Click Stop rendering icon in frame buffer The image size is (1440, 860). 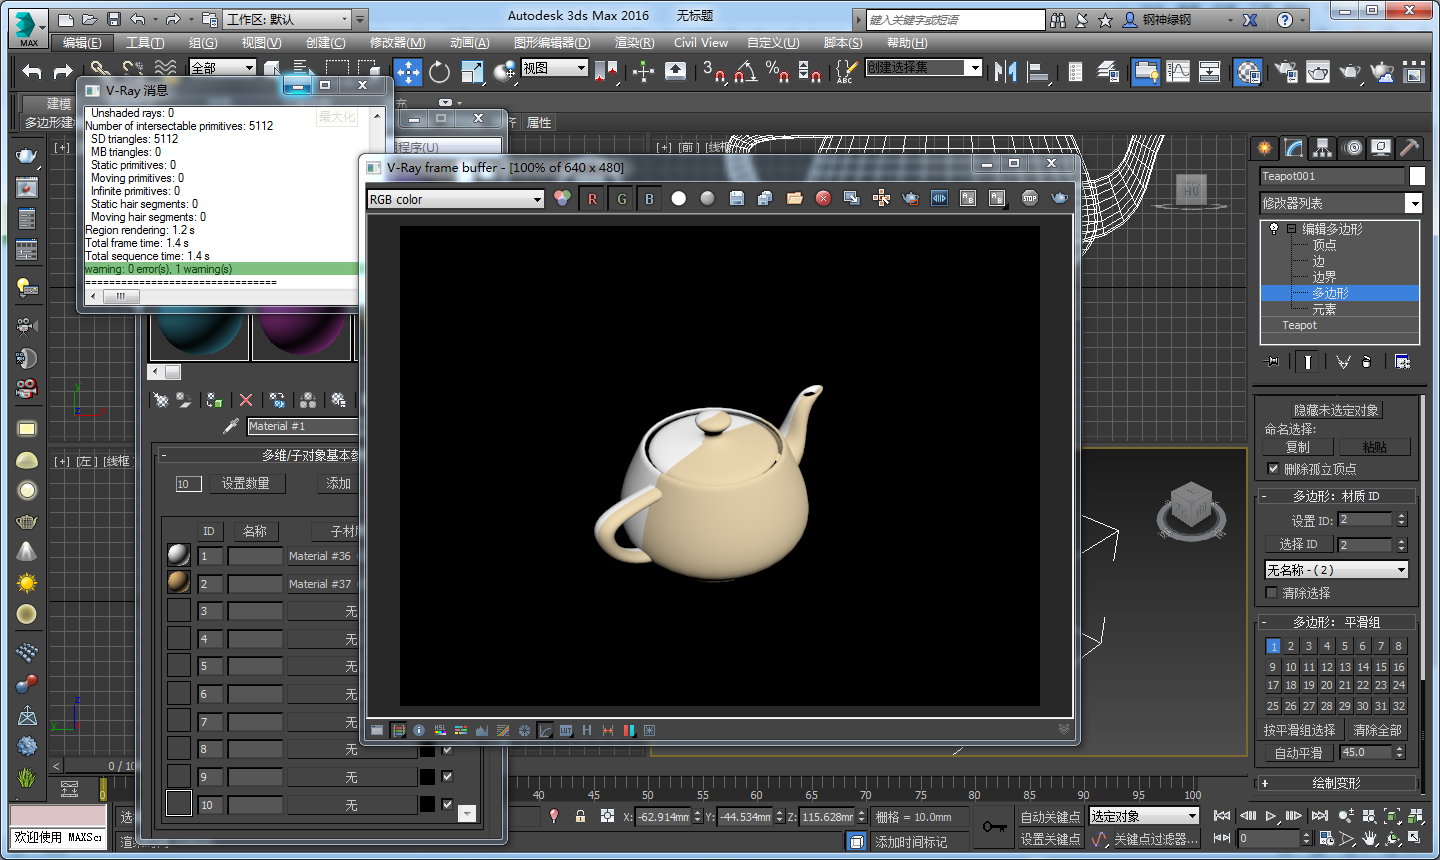pos(1030,198)
